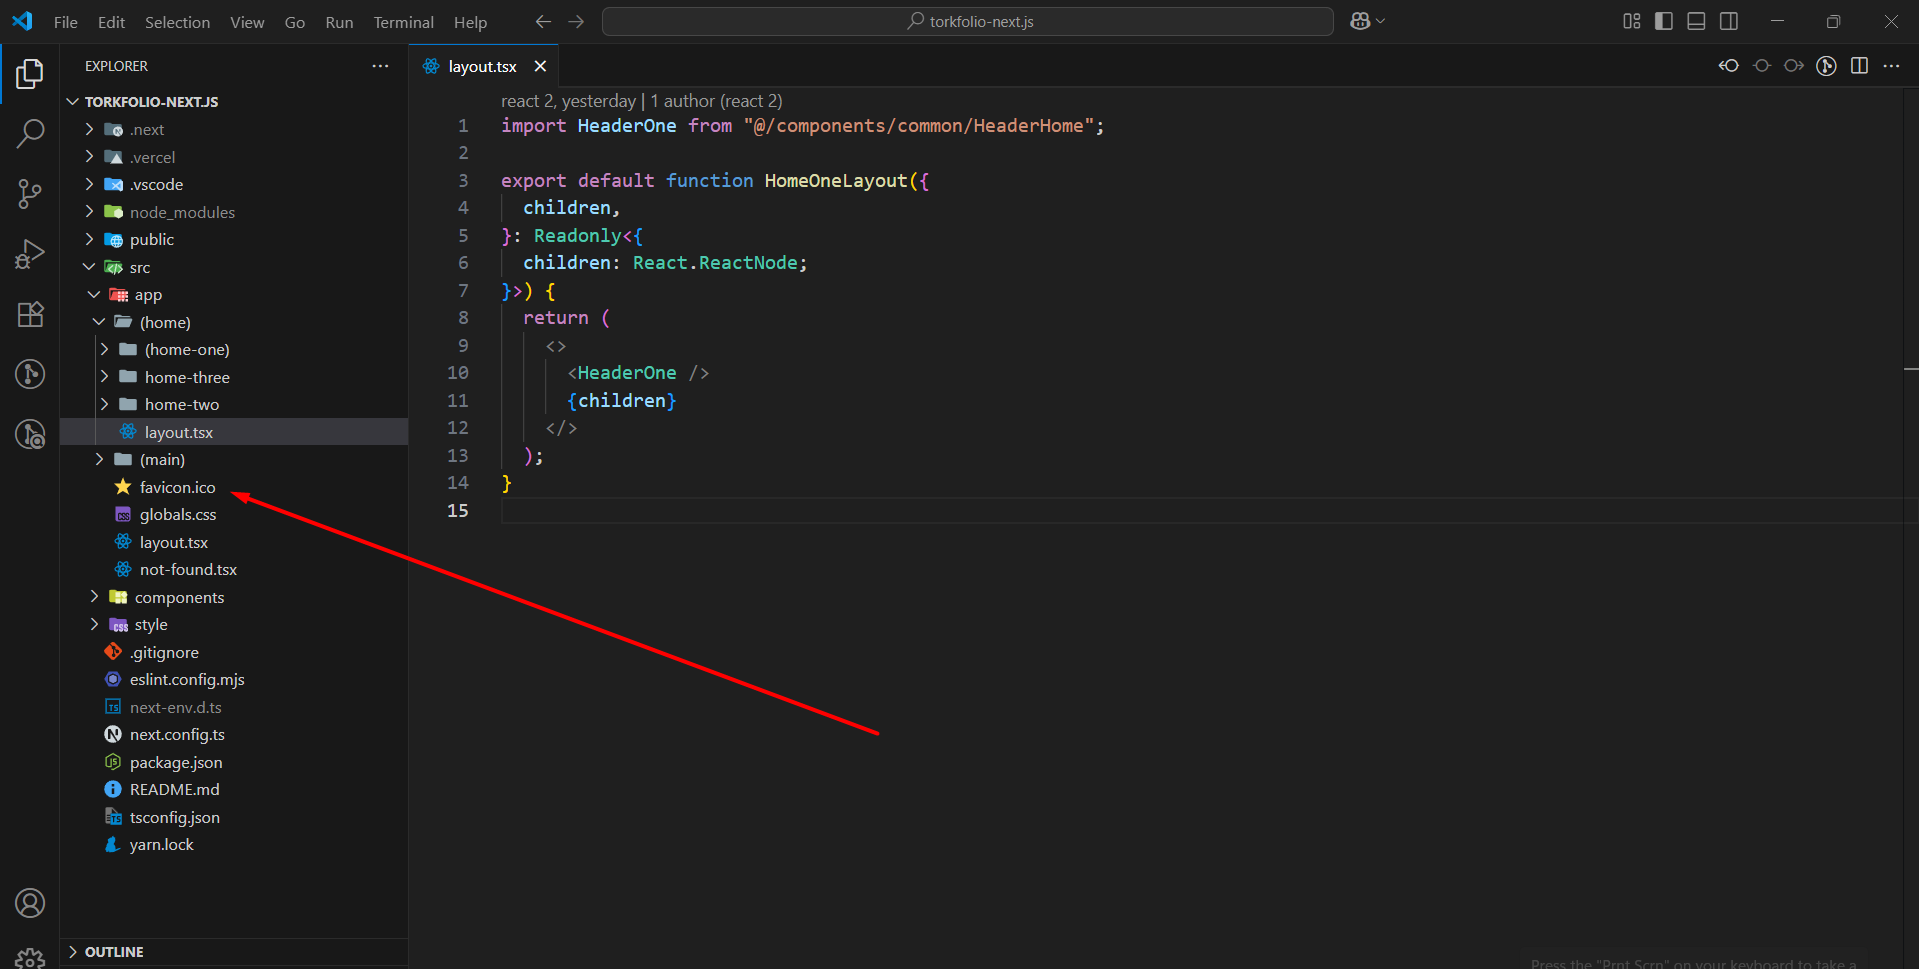Expand the node_modules folder
Image resolution: width=1919 pixels, height=969 pixels.
234,212
